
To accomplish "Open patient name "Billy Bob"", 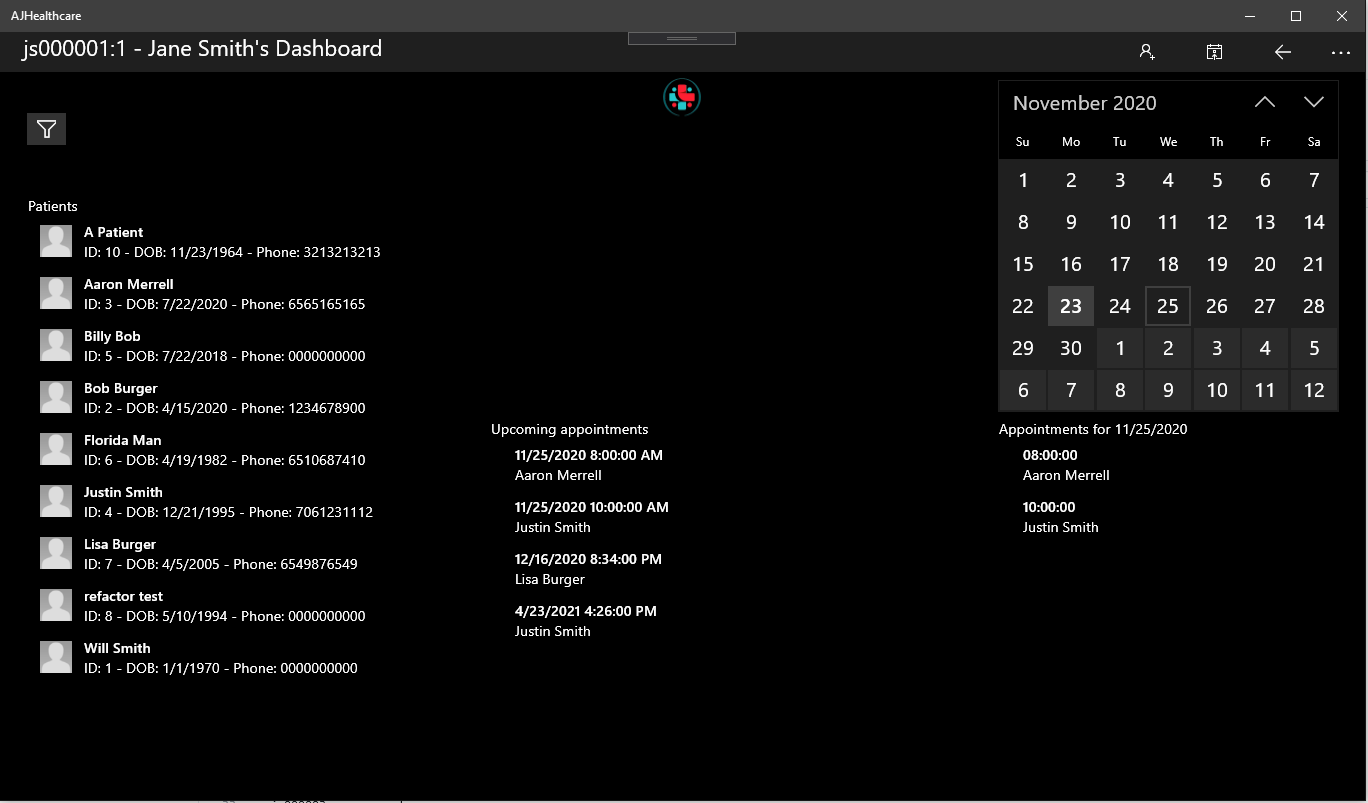I will 112,336.
